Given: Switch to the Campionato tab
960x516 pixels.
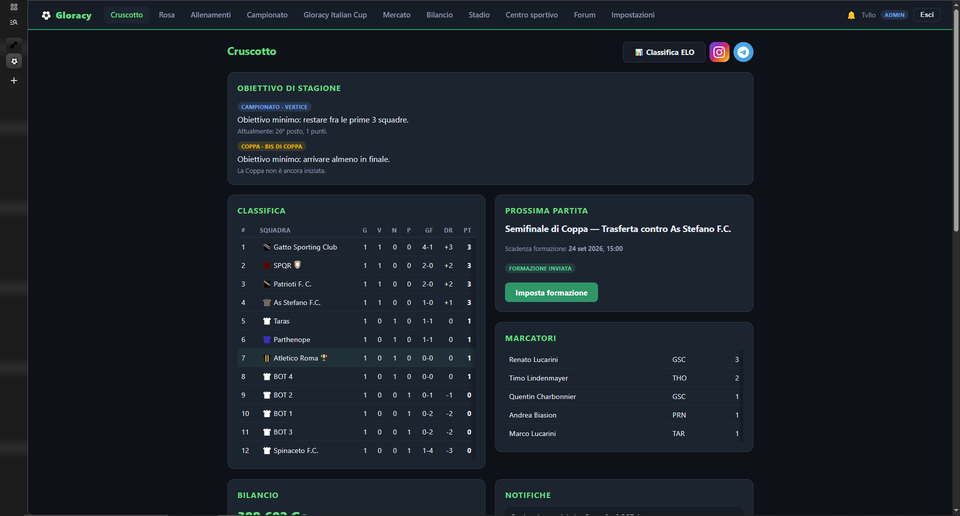Looking at the screenshot, I should [267, 15].
